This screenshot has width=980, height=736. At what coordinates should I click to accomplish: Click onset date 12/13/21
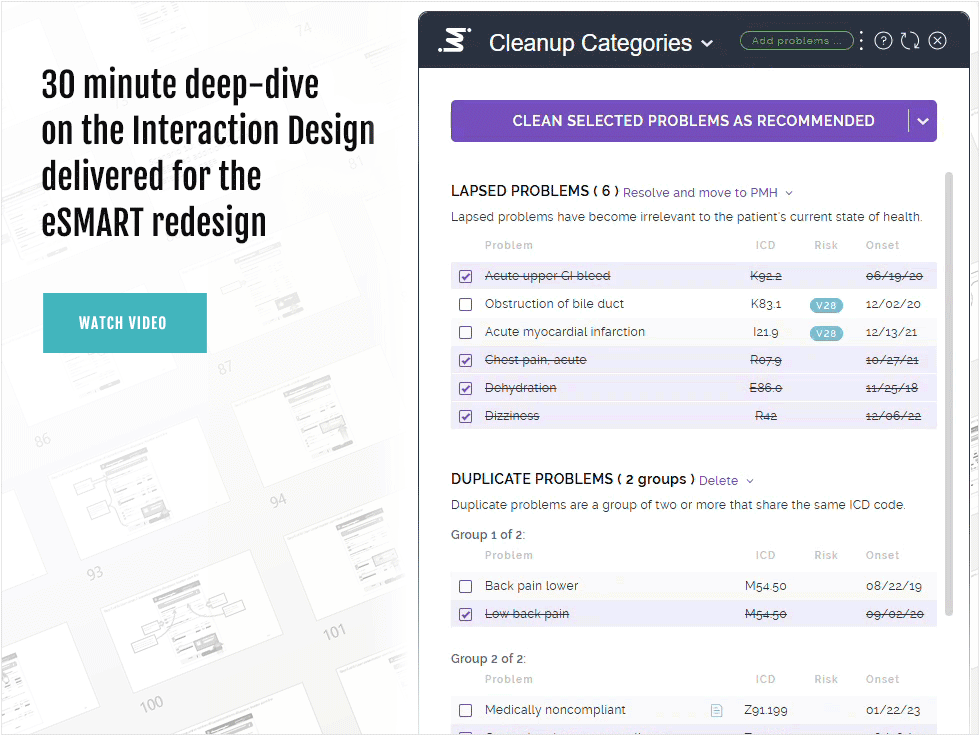pos(891,332)
